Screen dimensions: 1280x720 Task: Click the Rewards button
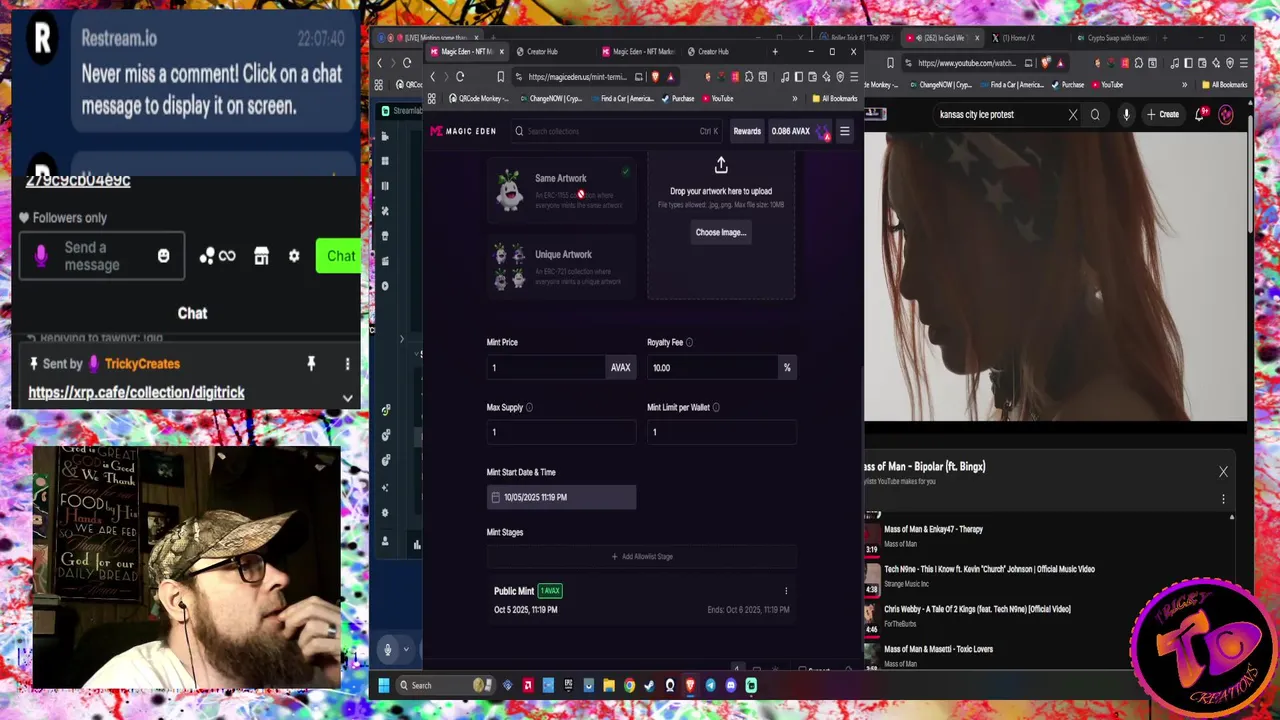pyautogui.click(x=747, y=131)
